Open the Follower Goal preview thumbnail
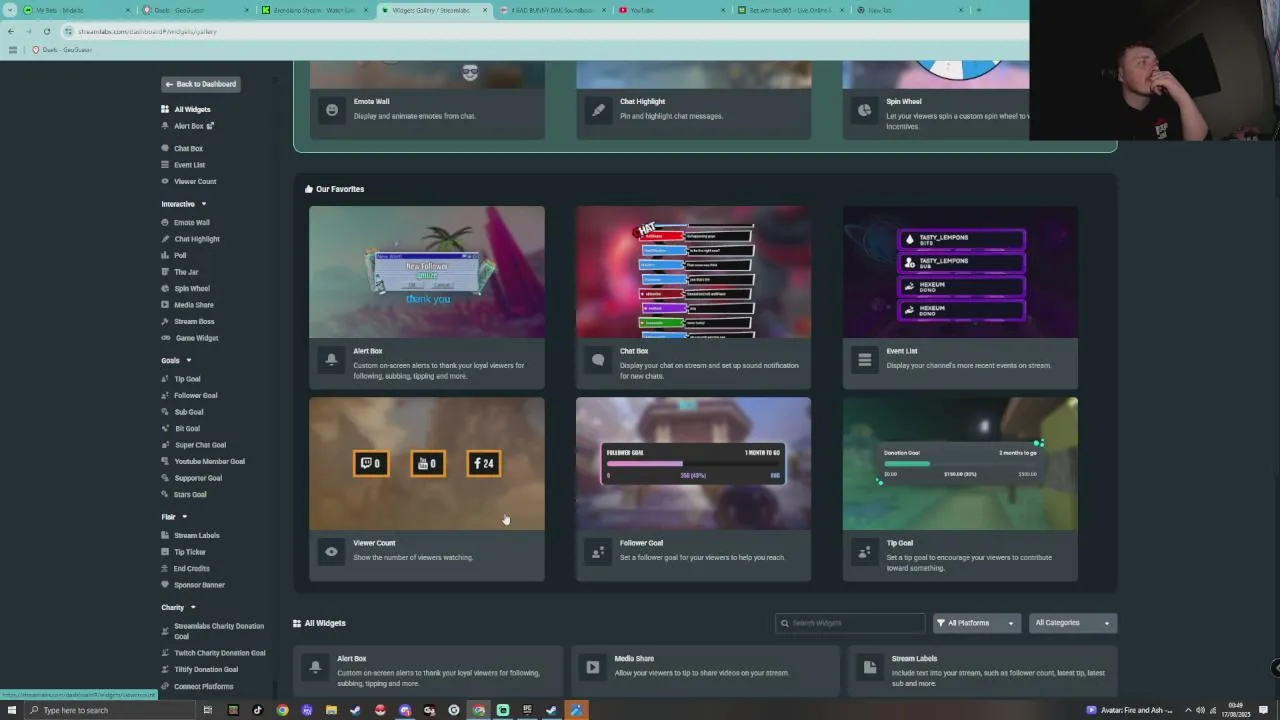This screenshot has height=720, width=1280. [693, 464]
